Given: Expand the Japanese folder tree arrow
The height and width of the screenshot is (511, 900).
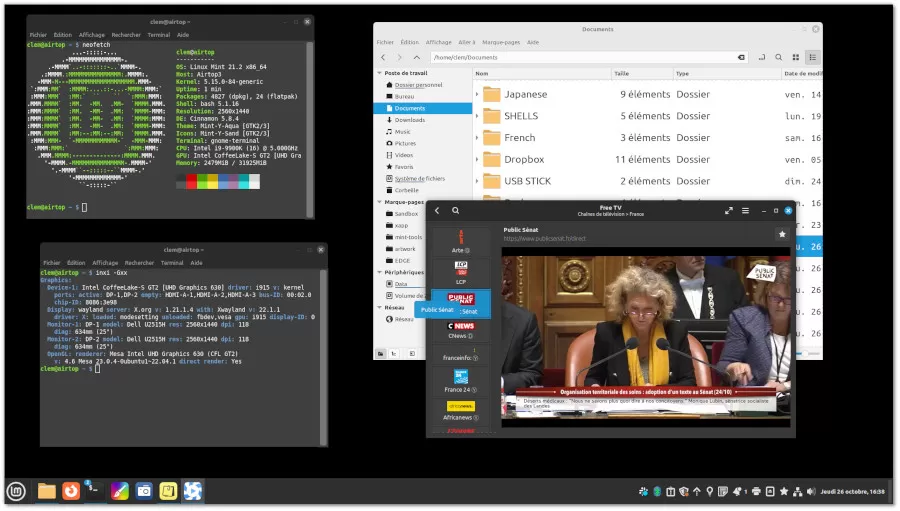Looking at the screenshot, I should (477, 94).
